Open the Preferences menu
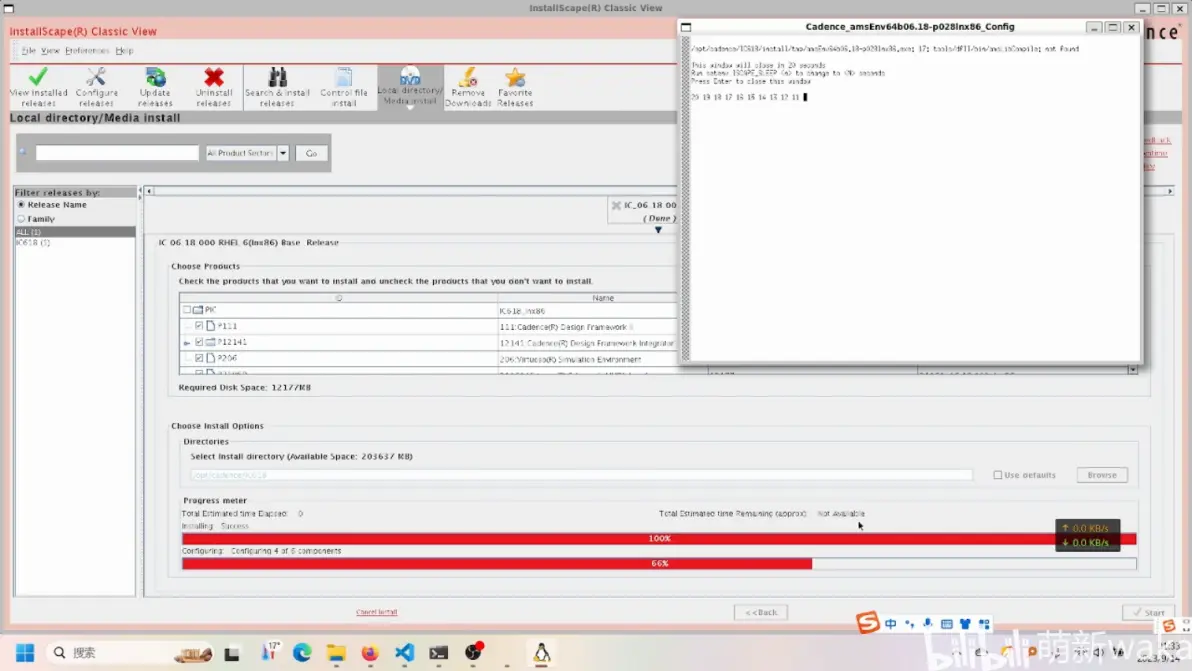This screenshot has height=671, width=1192. 87,51
